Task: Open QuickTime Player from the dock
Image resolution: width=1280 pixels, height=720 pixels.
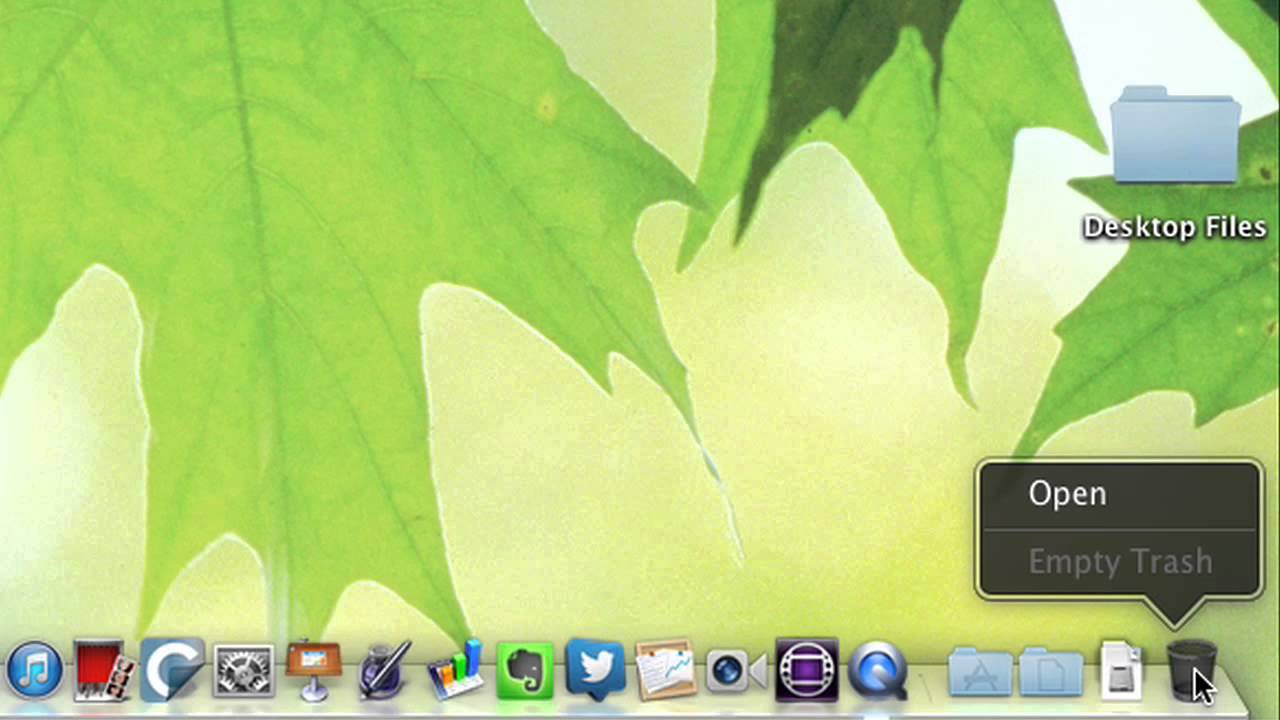Action: [x=878, y=671]
